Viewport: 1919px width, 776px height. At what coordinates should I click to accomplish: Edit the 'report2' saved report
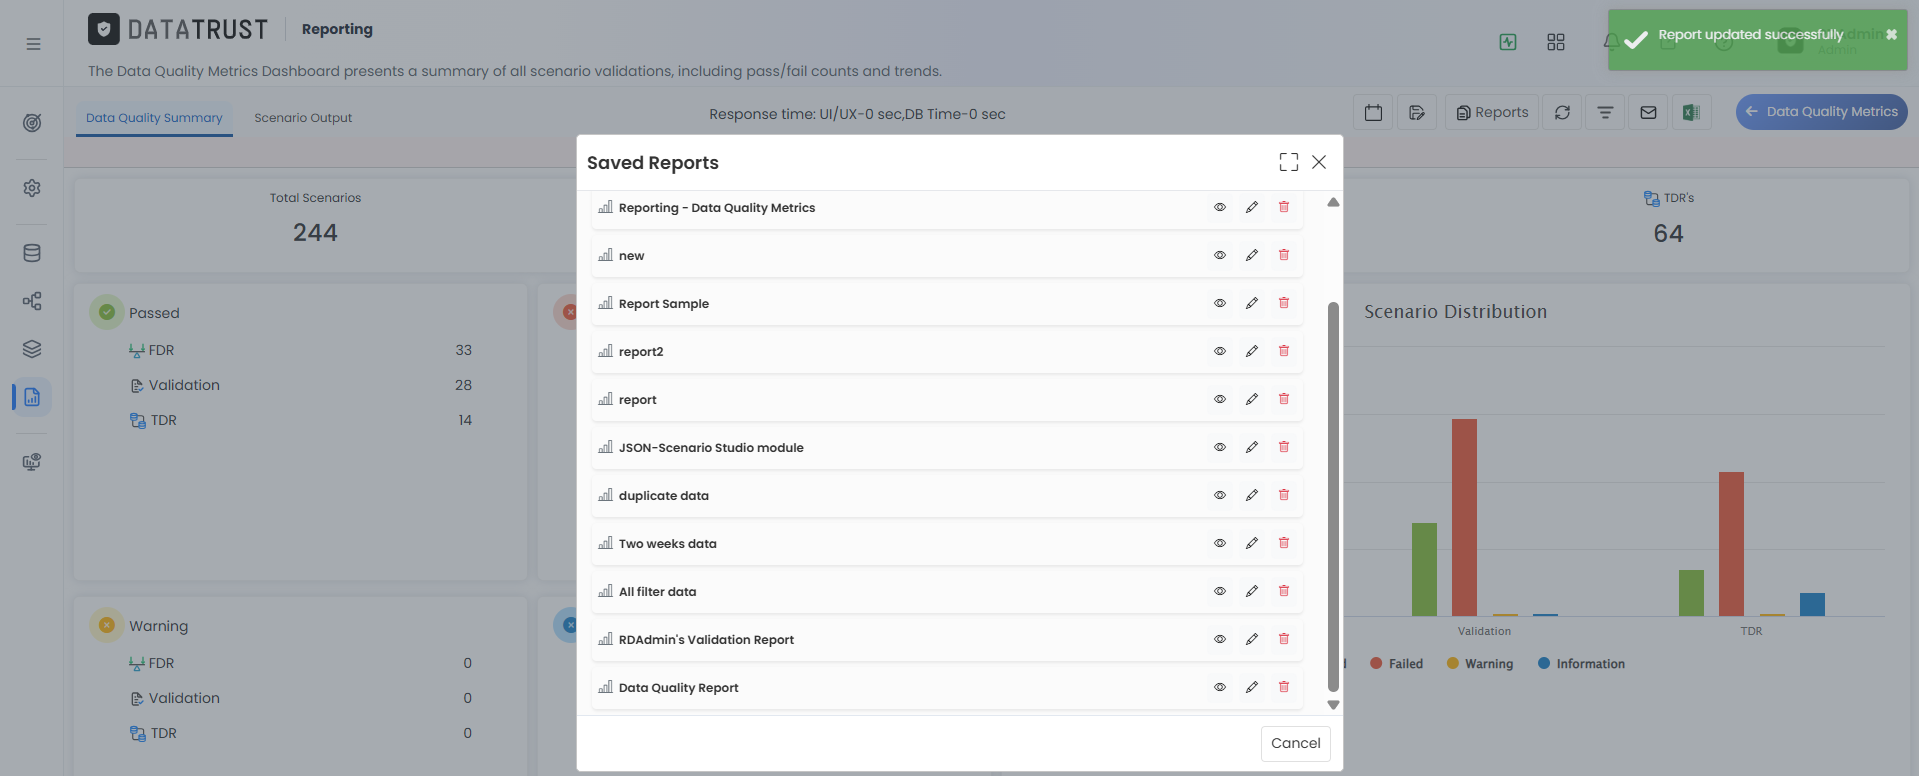[1252, 351]
